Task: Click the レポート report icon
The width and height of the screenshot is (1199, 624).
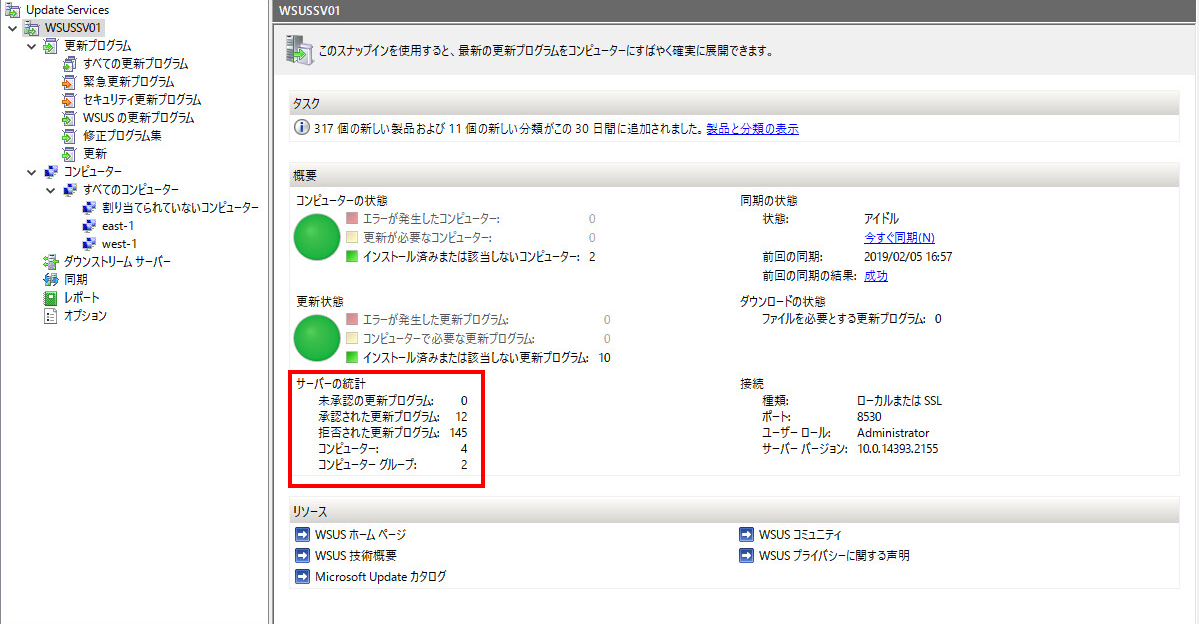Action: pyautogui.click(x=51, y=298)
